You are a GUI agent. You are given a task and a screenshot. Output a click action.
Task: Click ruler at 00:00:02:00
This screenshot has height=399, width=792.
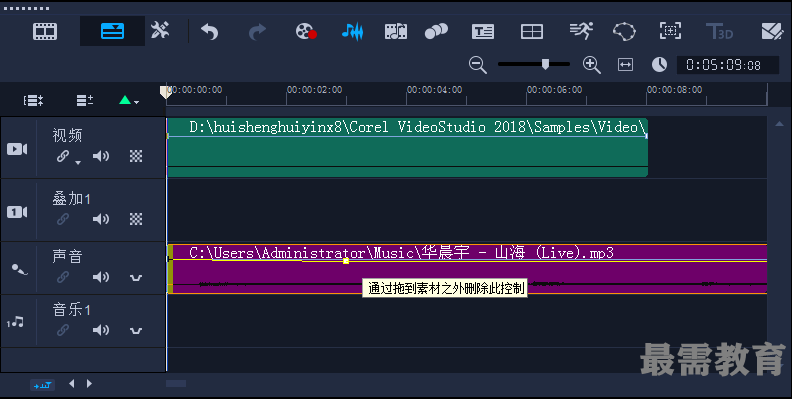click(314, 90)
